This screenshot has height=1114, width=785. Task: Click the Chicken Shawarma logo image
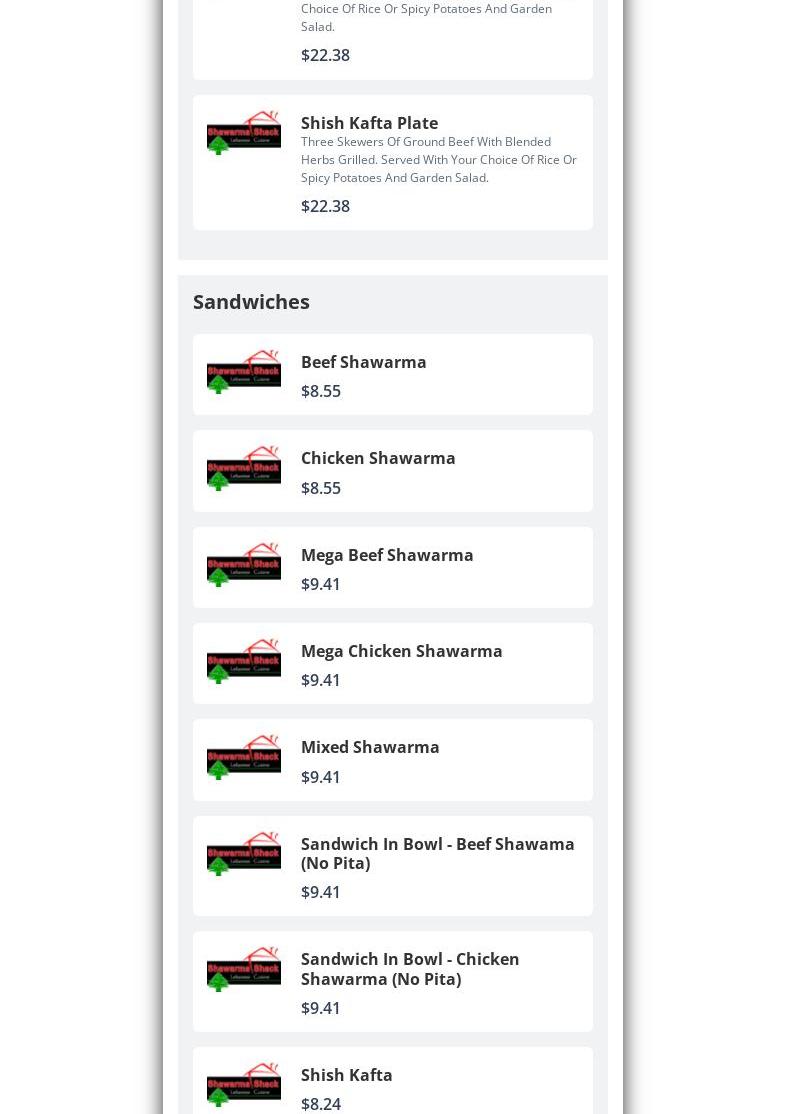(243, 468)
